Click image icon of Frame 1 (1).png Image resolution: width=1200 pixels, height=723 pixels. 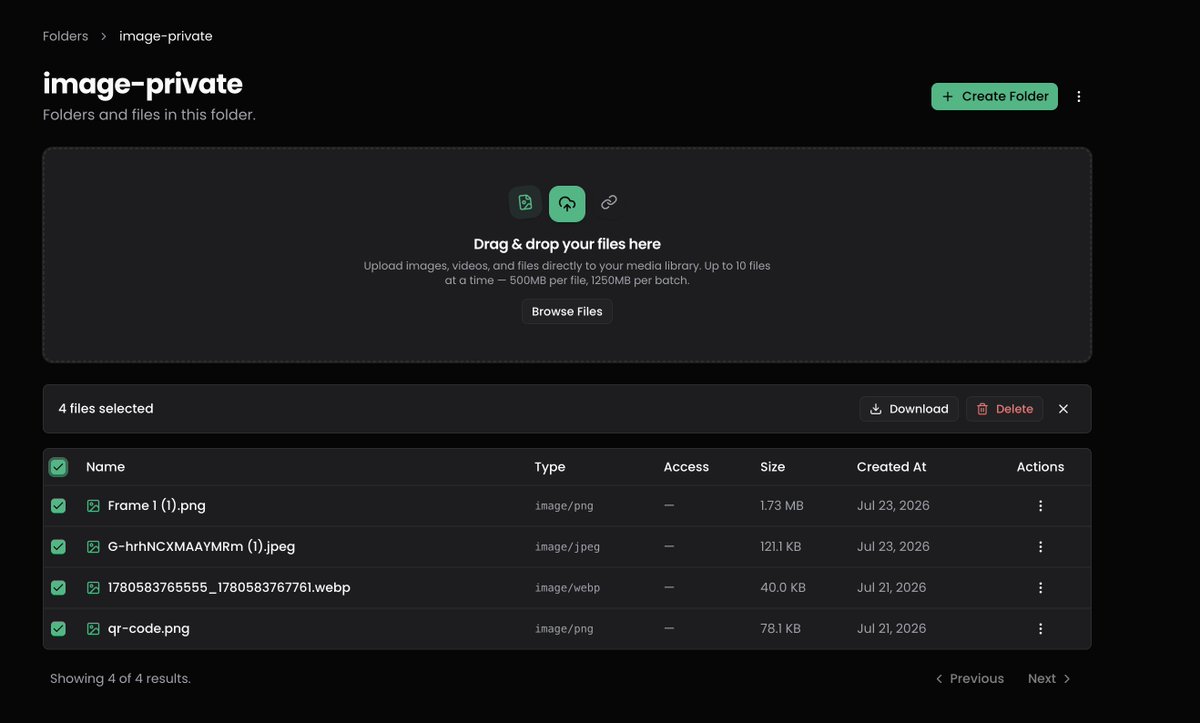point(93,506)
